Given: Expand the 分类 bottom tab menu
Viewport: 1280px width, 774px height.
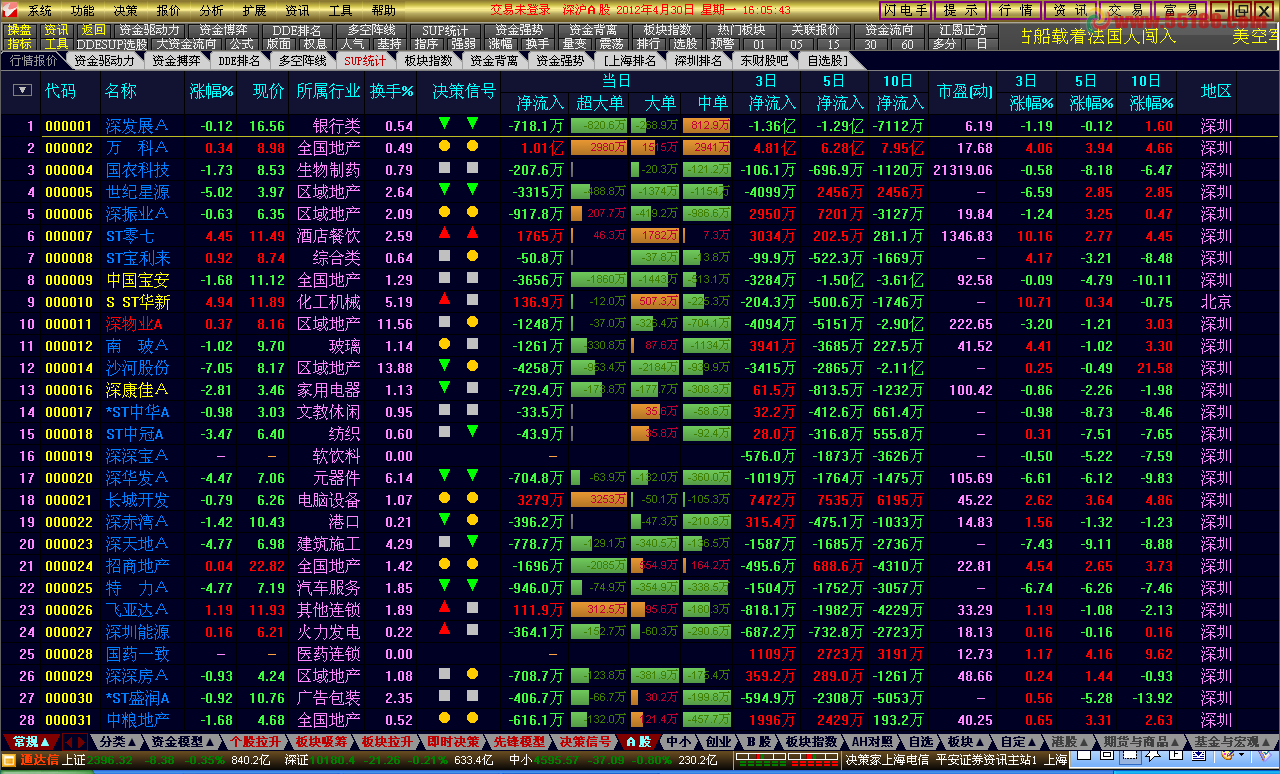Looking at the screenshot, I should point(117,742).
